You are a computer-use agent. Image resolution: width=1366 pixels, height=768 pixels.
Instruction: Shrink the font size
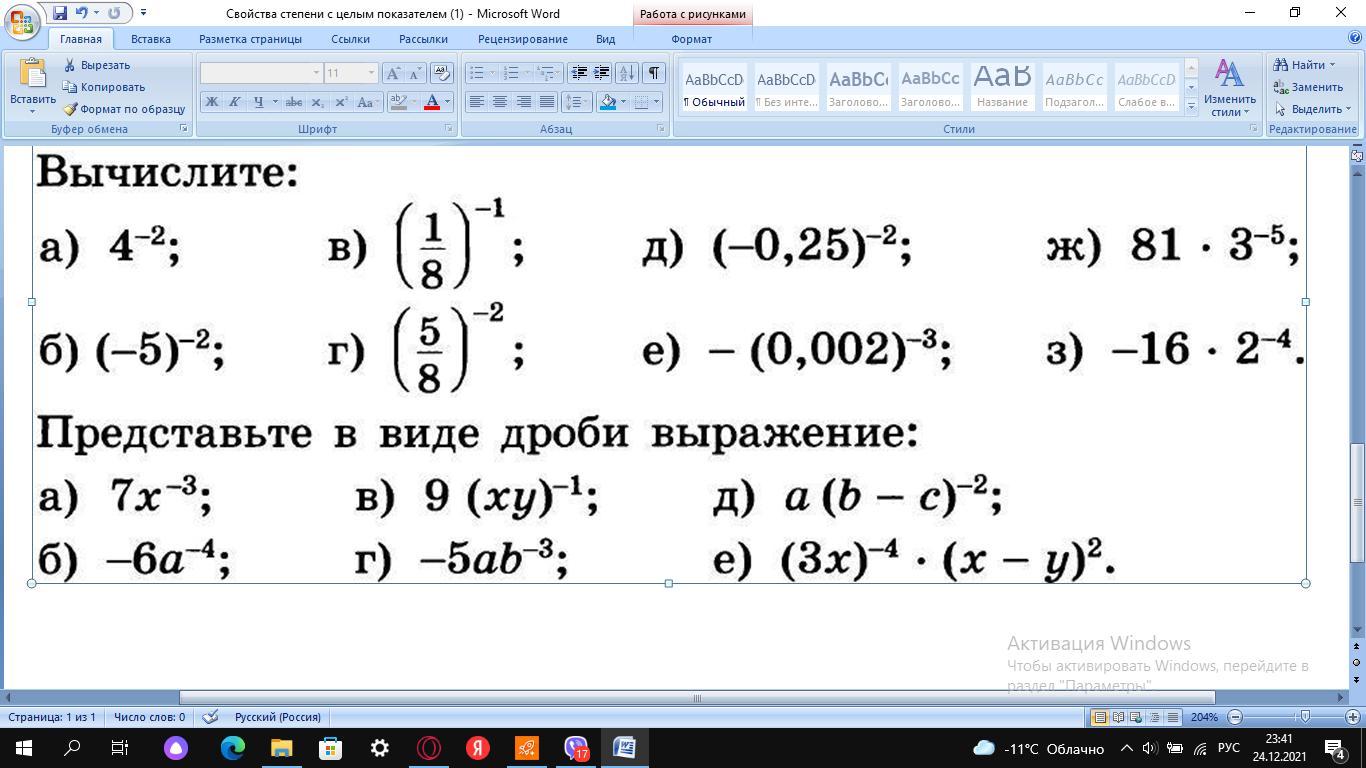pyautogui.click(x=414, y=73)
